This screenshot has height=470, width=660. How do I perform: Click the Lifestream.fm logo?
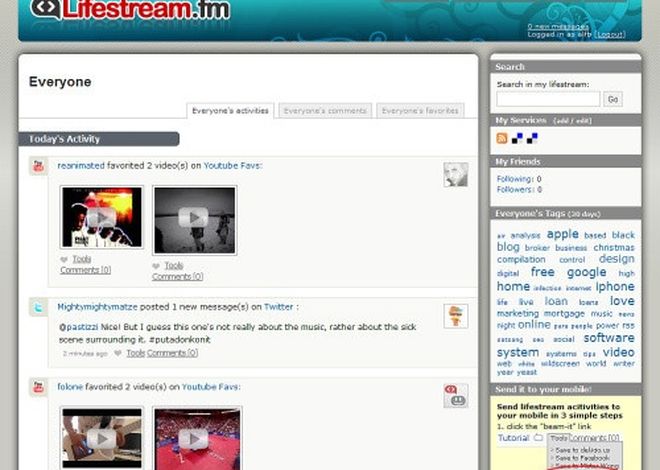pyautogui.click(x=130, y=10)
